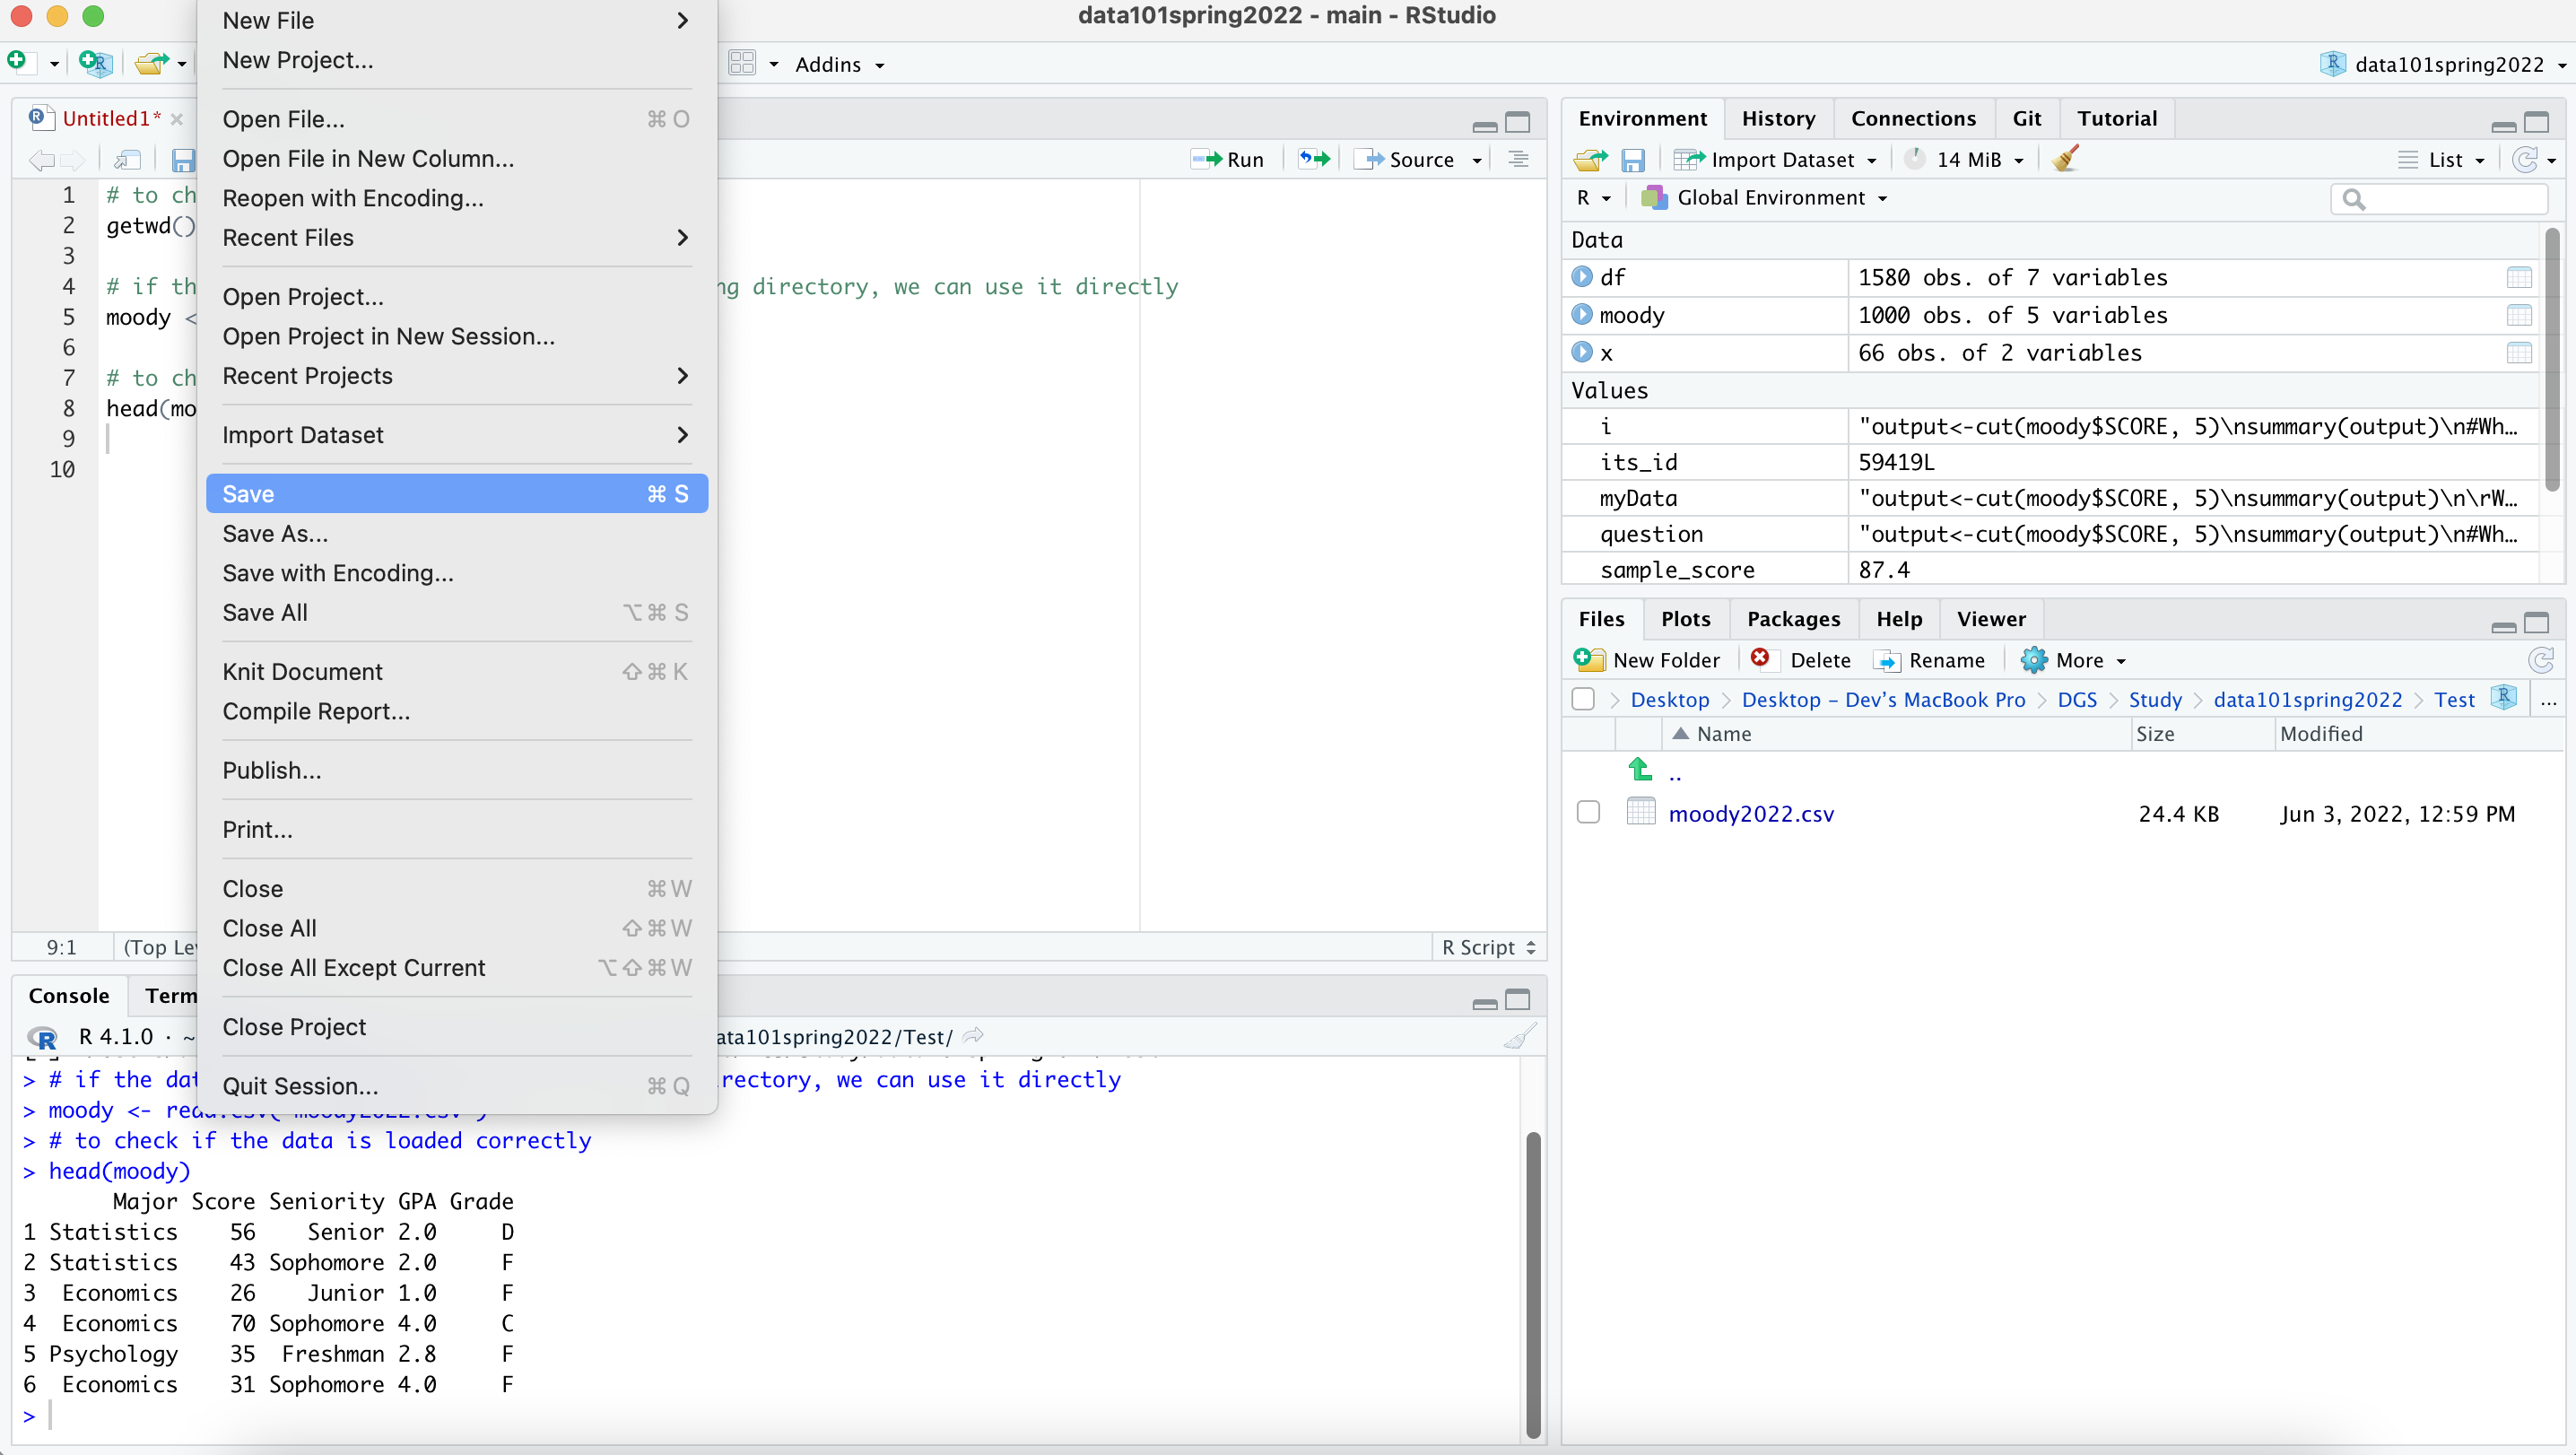
Task: Expand the moody data frame details
Action: click(x=1582, y=315)
